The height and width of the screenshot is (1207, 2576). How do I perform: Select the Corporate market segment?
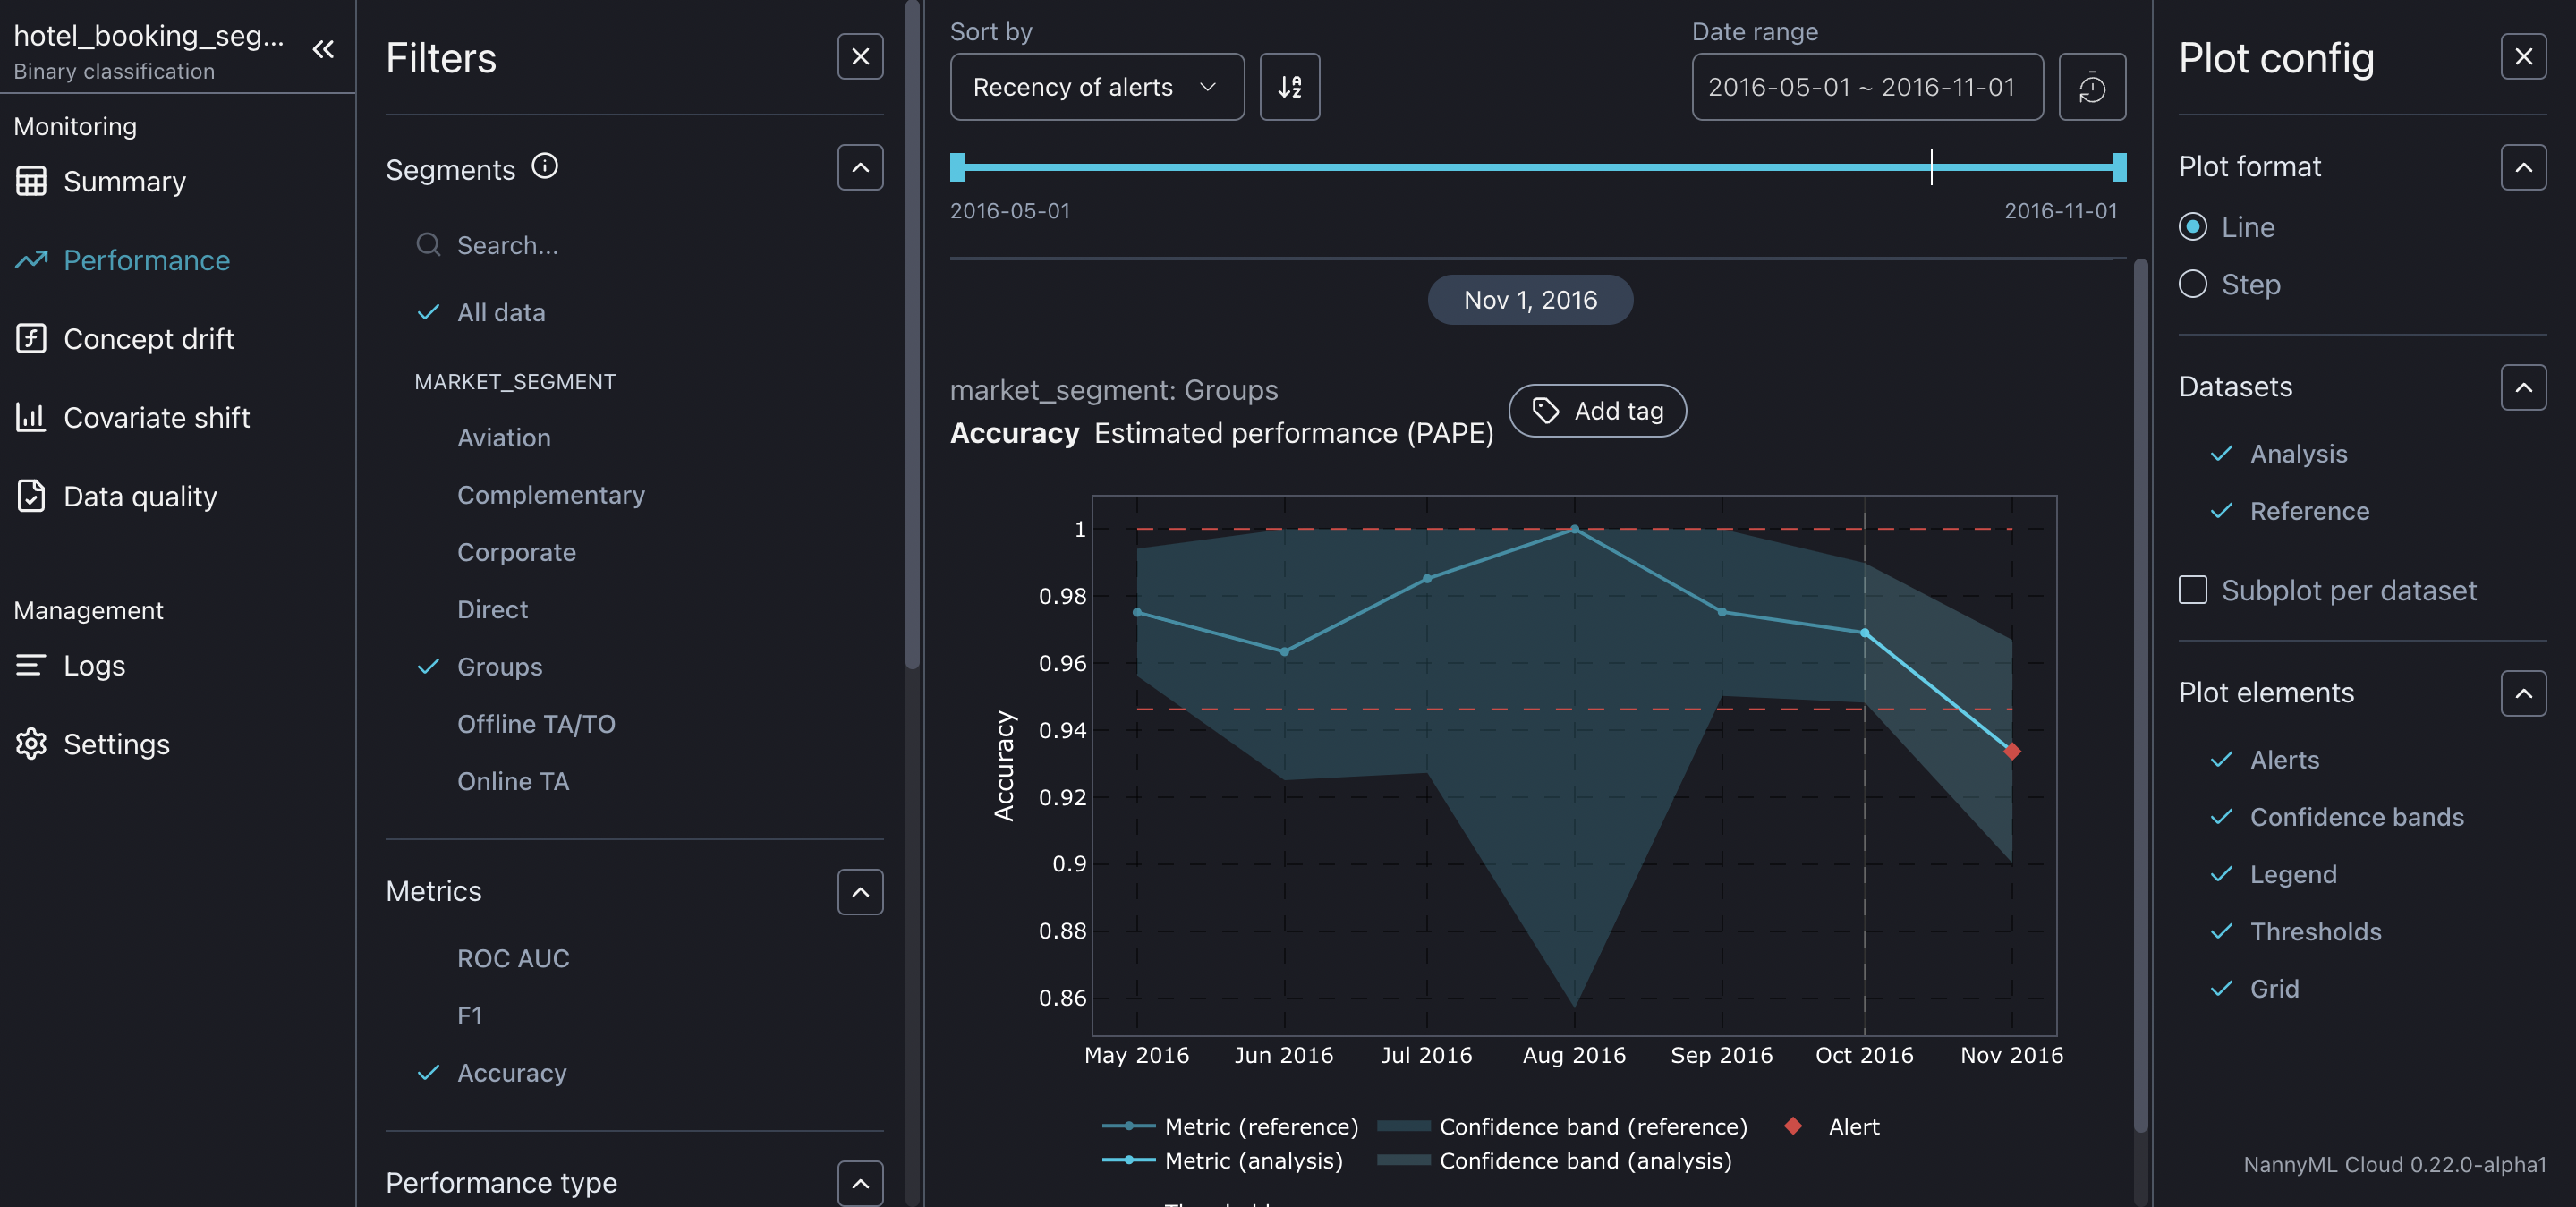(x=516, y=552)
